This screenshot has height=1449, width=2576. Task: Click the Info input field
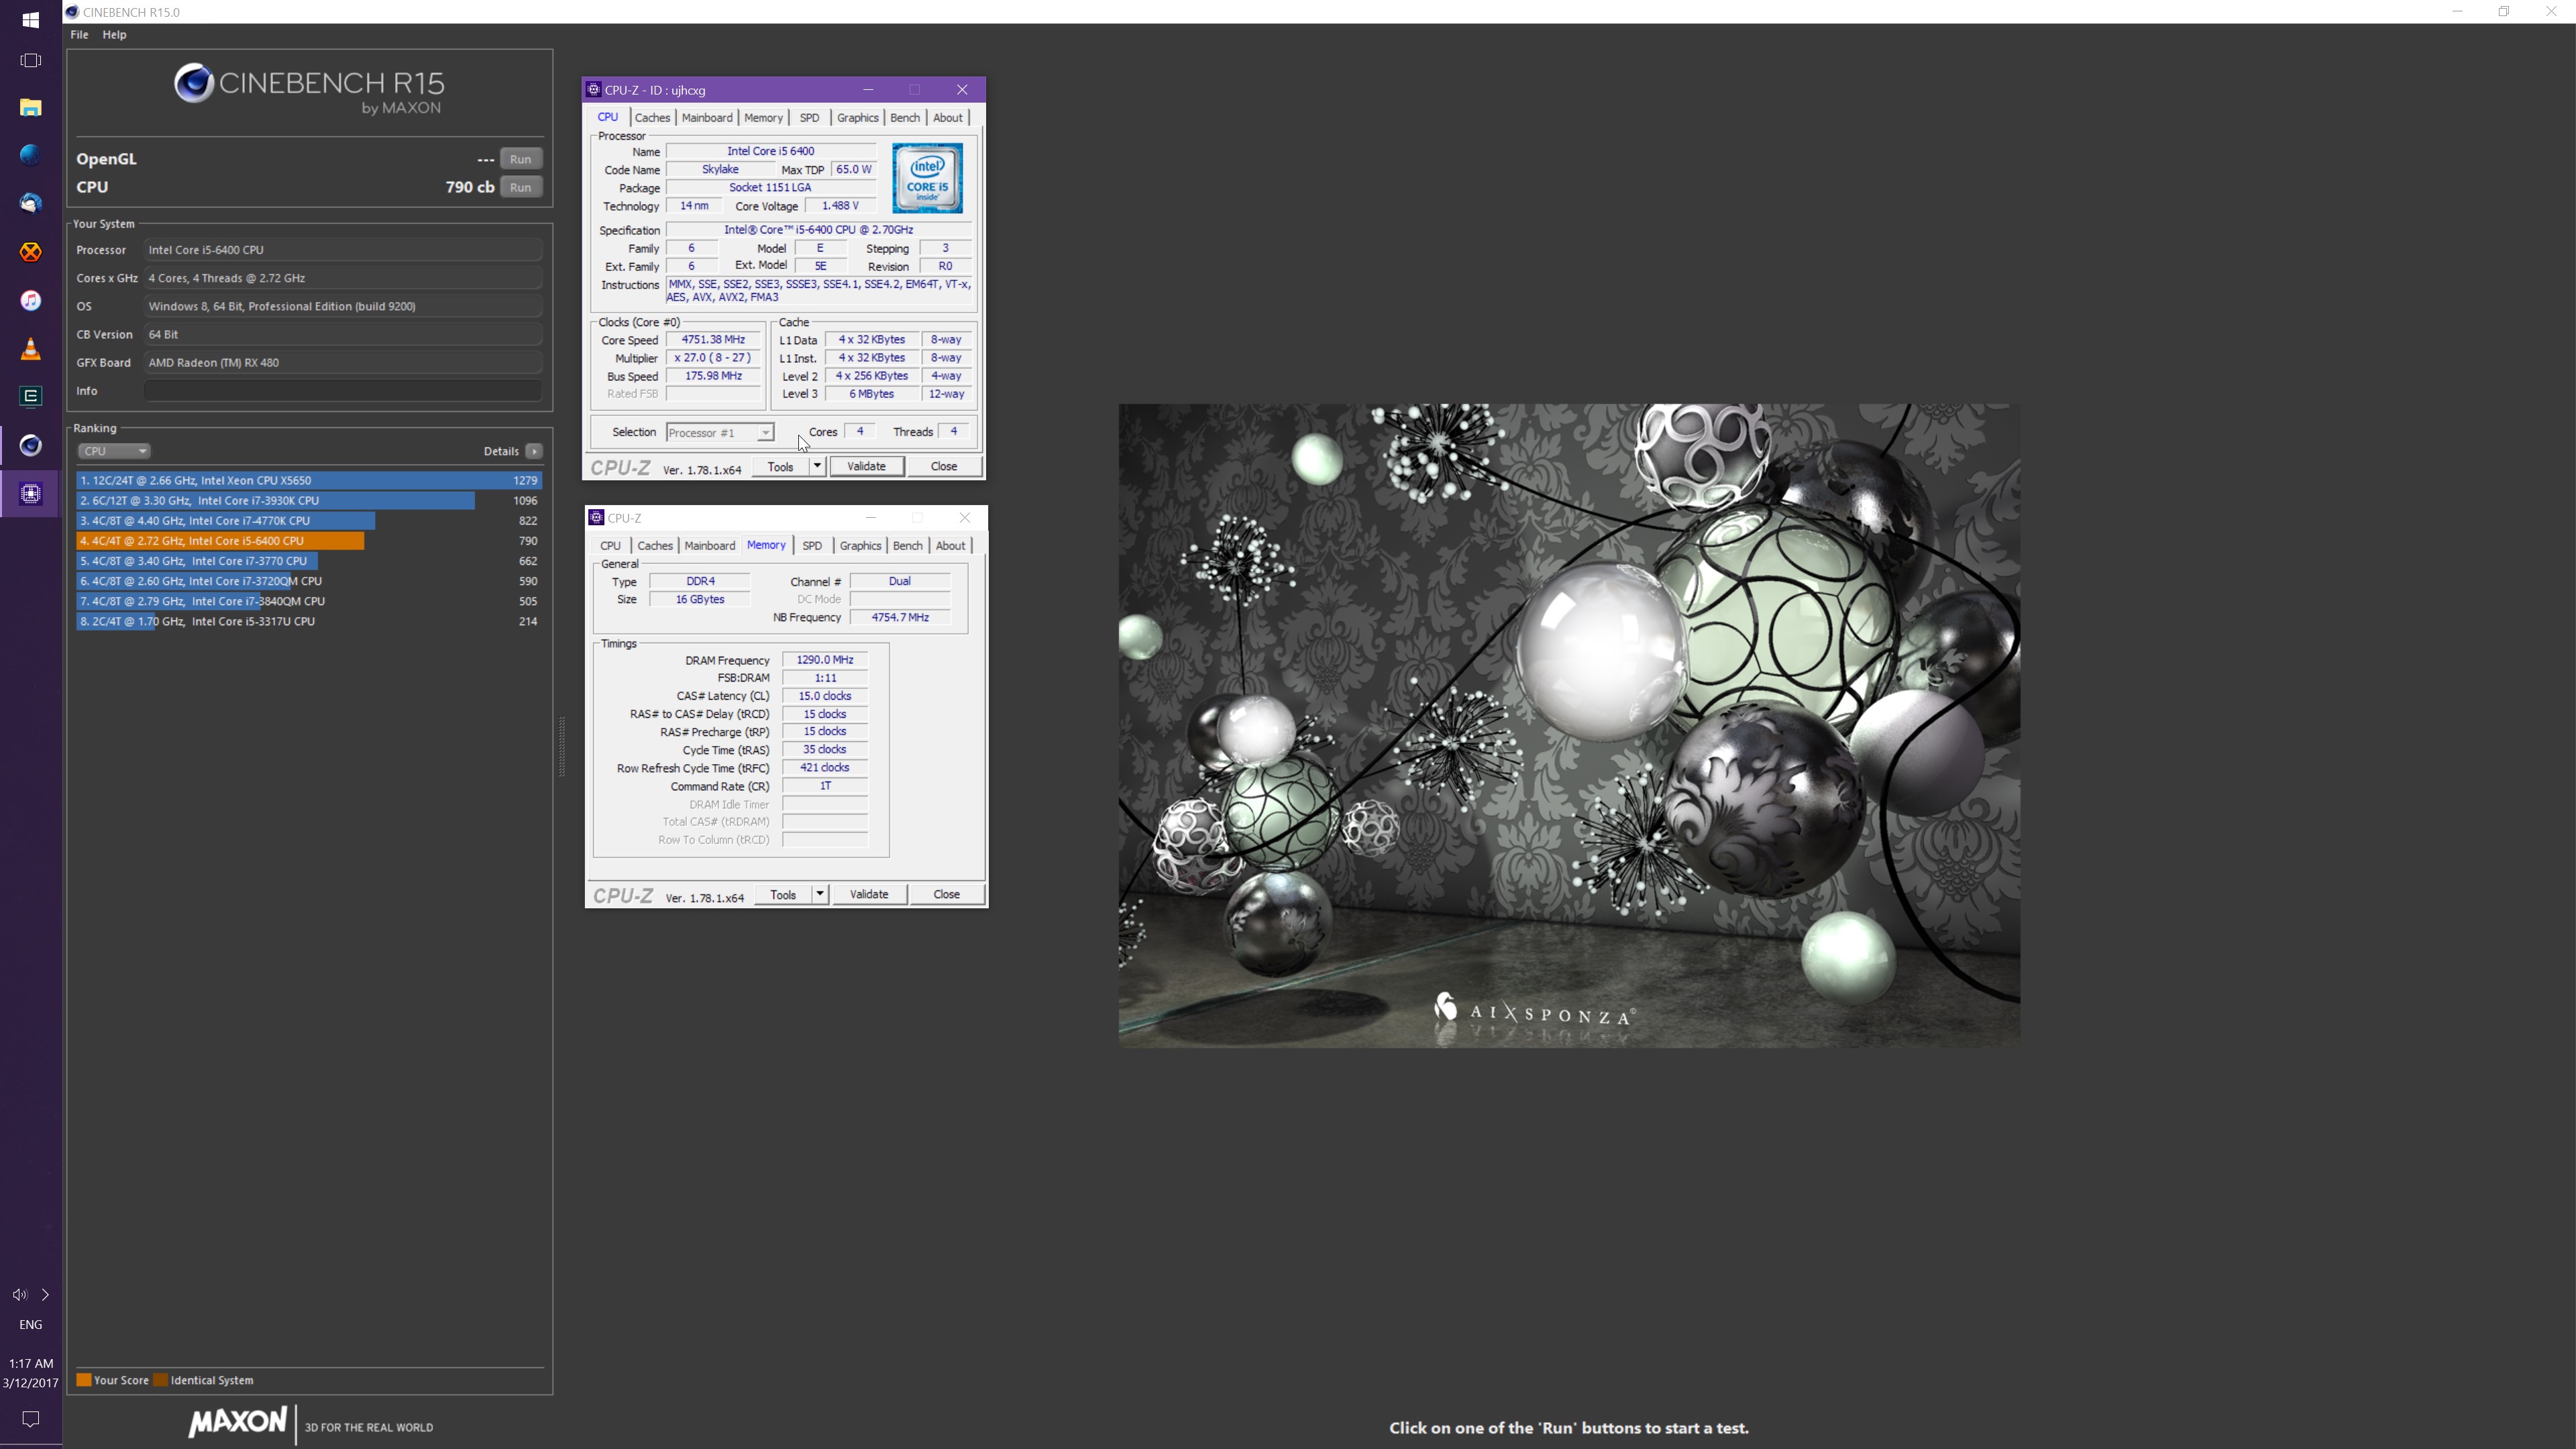(343, 391)
